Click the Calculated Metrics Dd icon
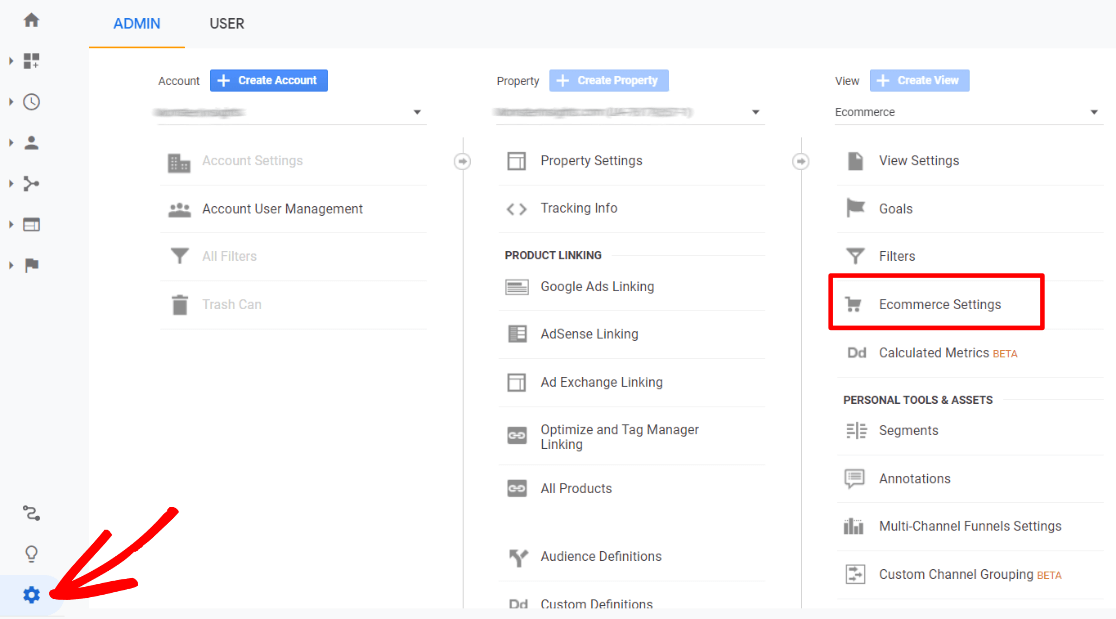This screenshot has height=619, width=1116. click(x=856, y=353)
